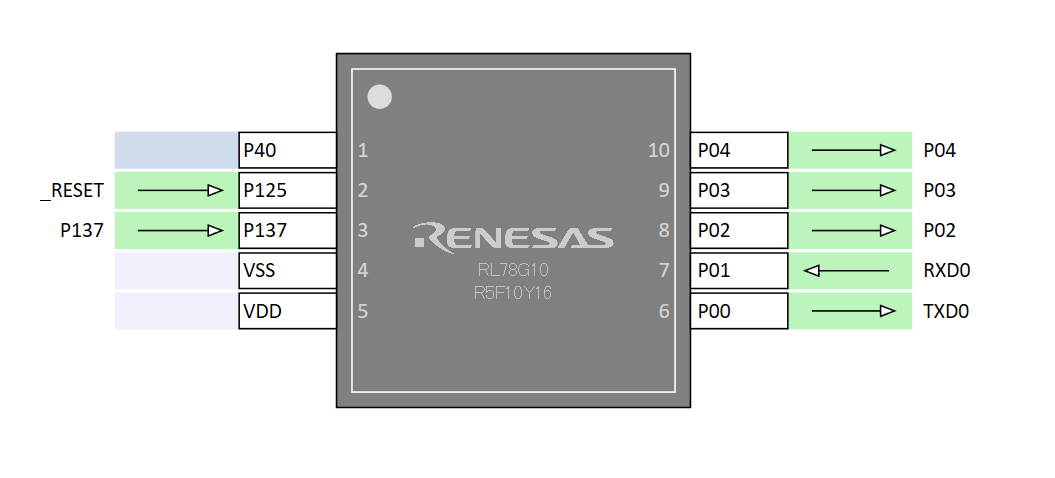Click pin number 9 on the chip
Viewport: 1055px width, 478px height.
click(x=664, y=191)
